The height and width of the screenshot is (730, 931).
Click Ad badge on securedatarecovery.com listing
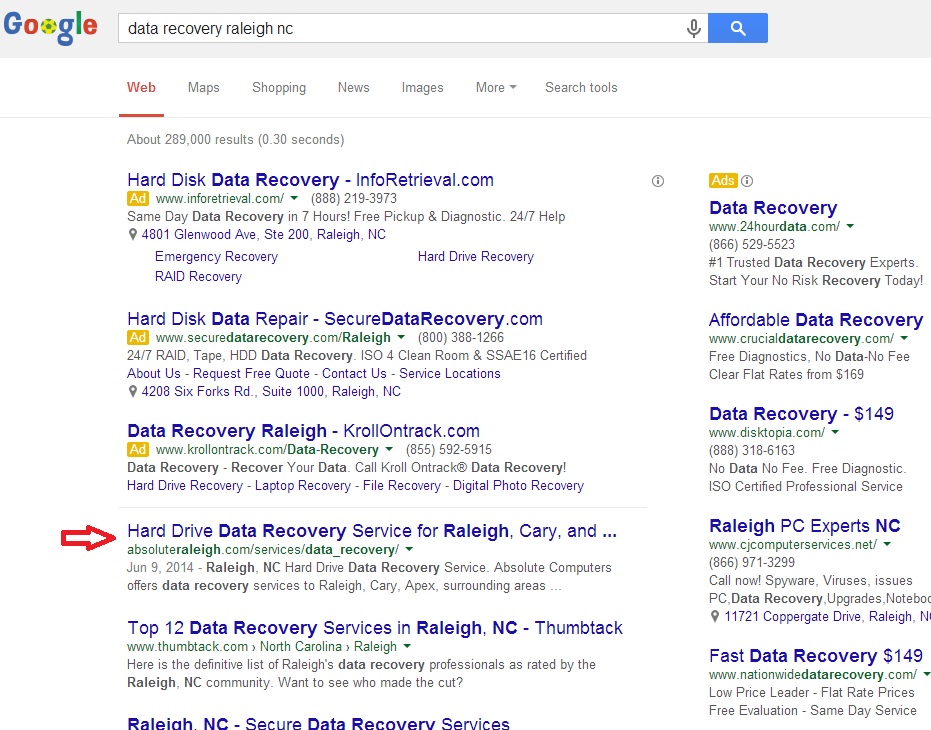[x=138, y=337]
